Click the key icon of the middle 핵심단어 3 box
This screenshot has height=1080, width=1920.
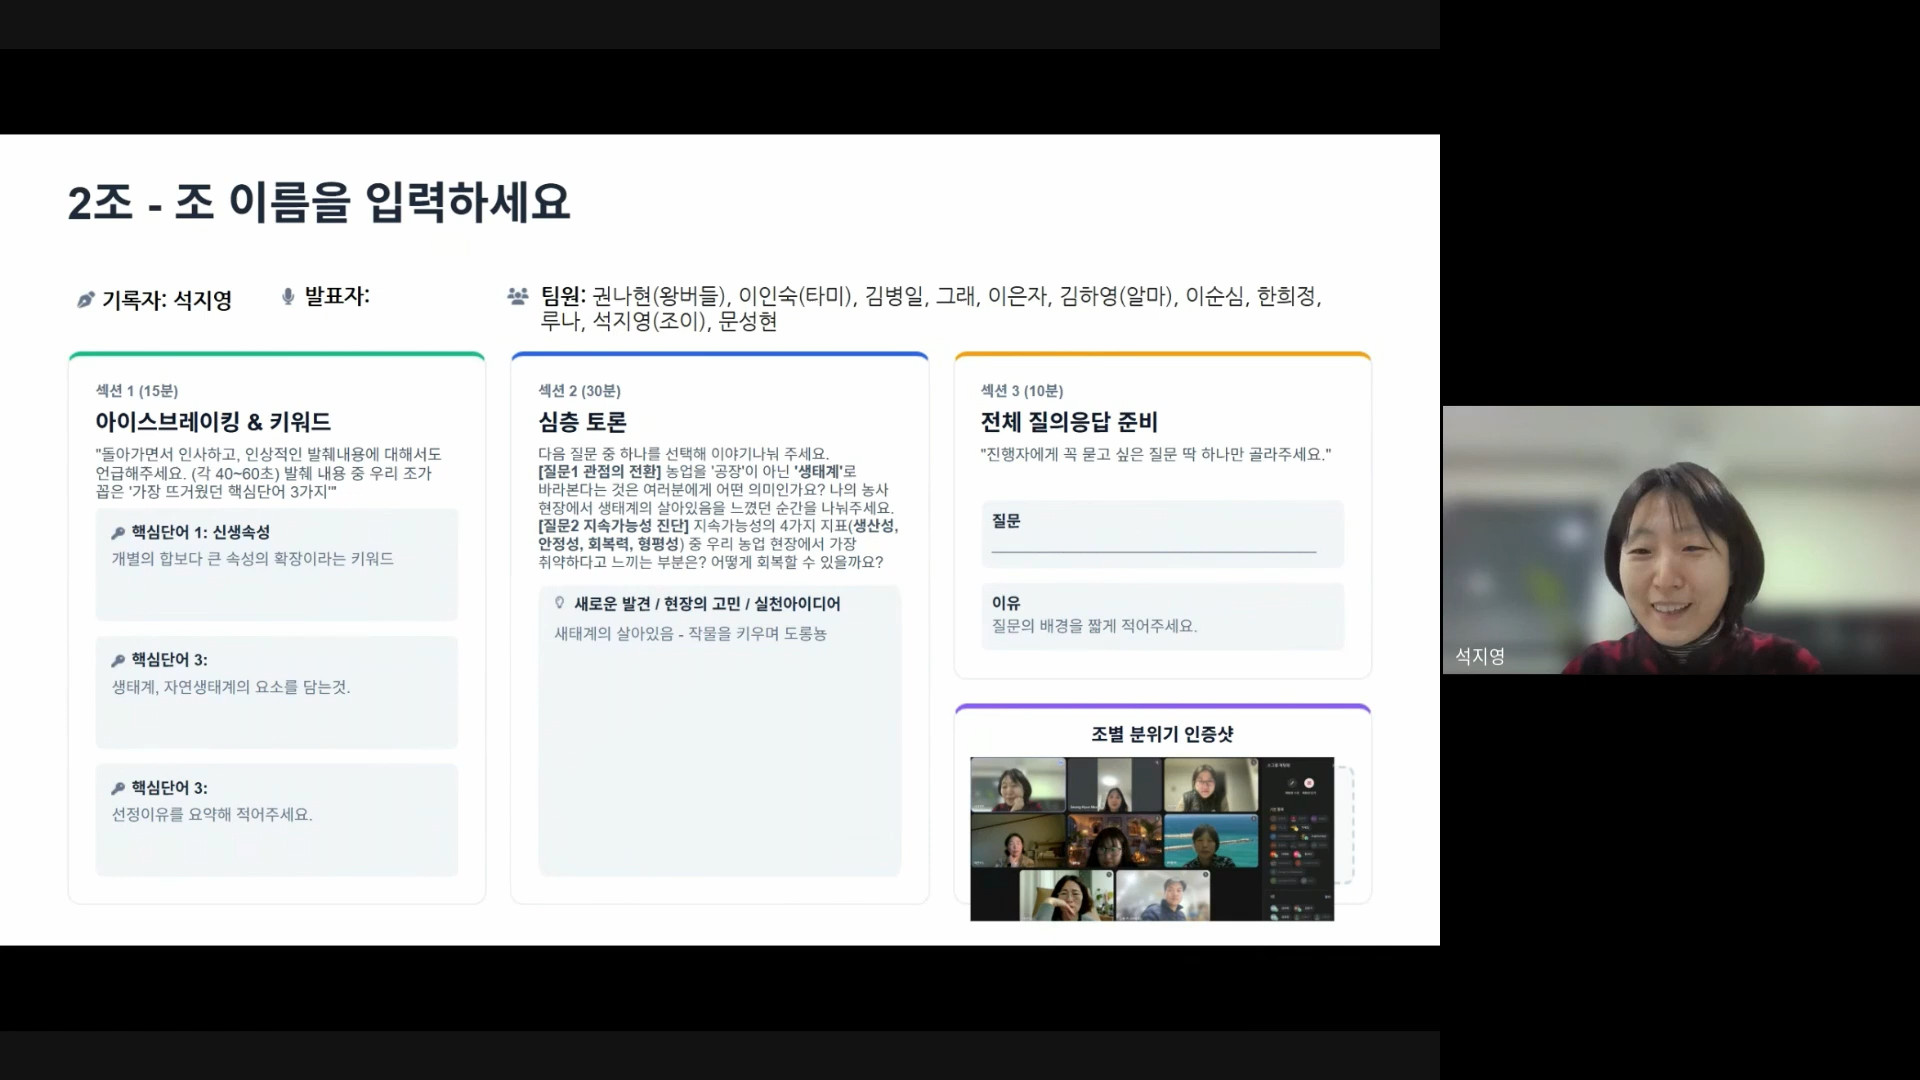click(x=118, y=660)
